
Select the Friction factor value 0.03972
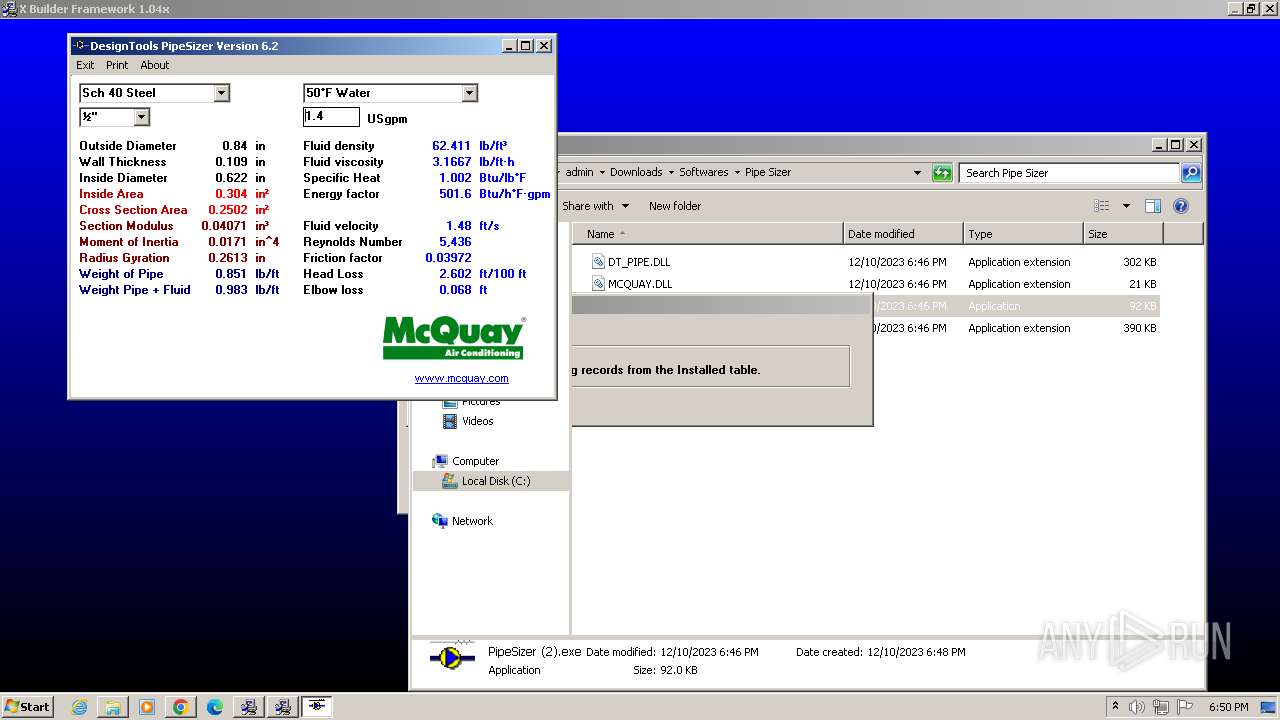tap(448, 258)
